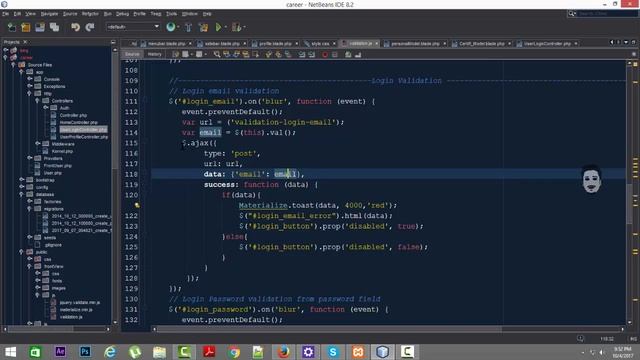This screenshot has height=360, width=640.
Task: Click the Redo toolbar icon
Action: (x=90, y=27)
